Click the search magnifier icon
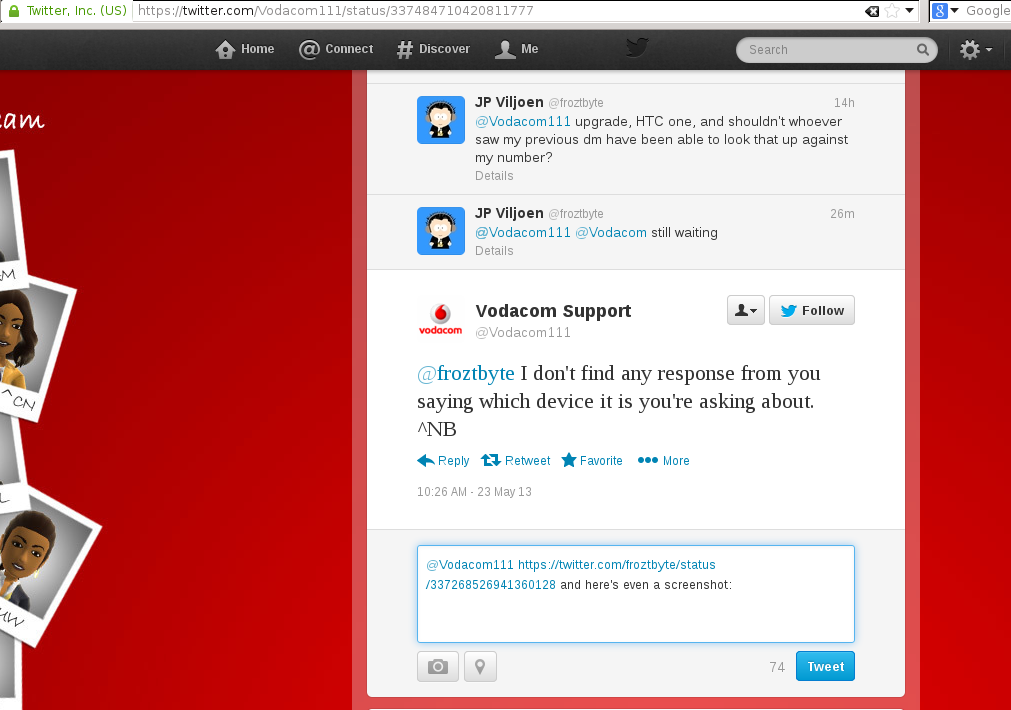The image size is (1011, 710). point(923,50)
